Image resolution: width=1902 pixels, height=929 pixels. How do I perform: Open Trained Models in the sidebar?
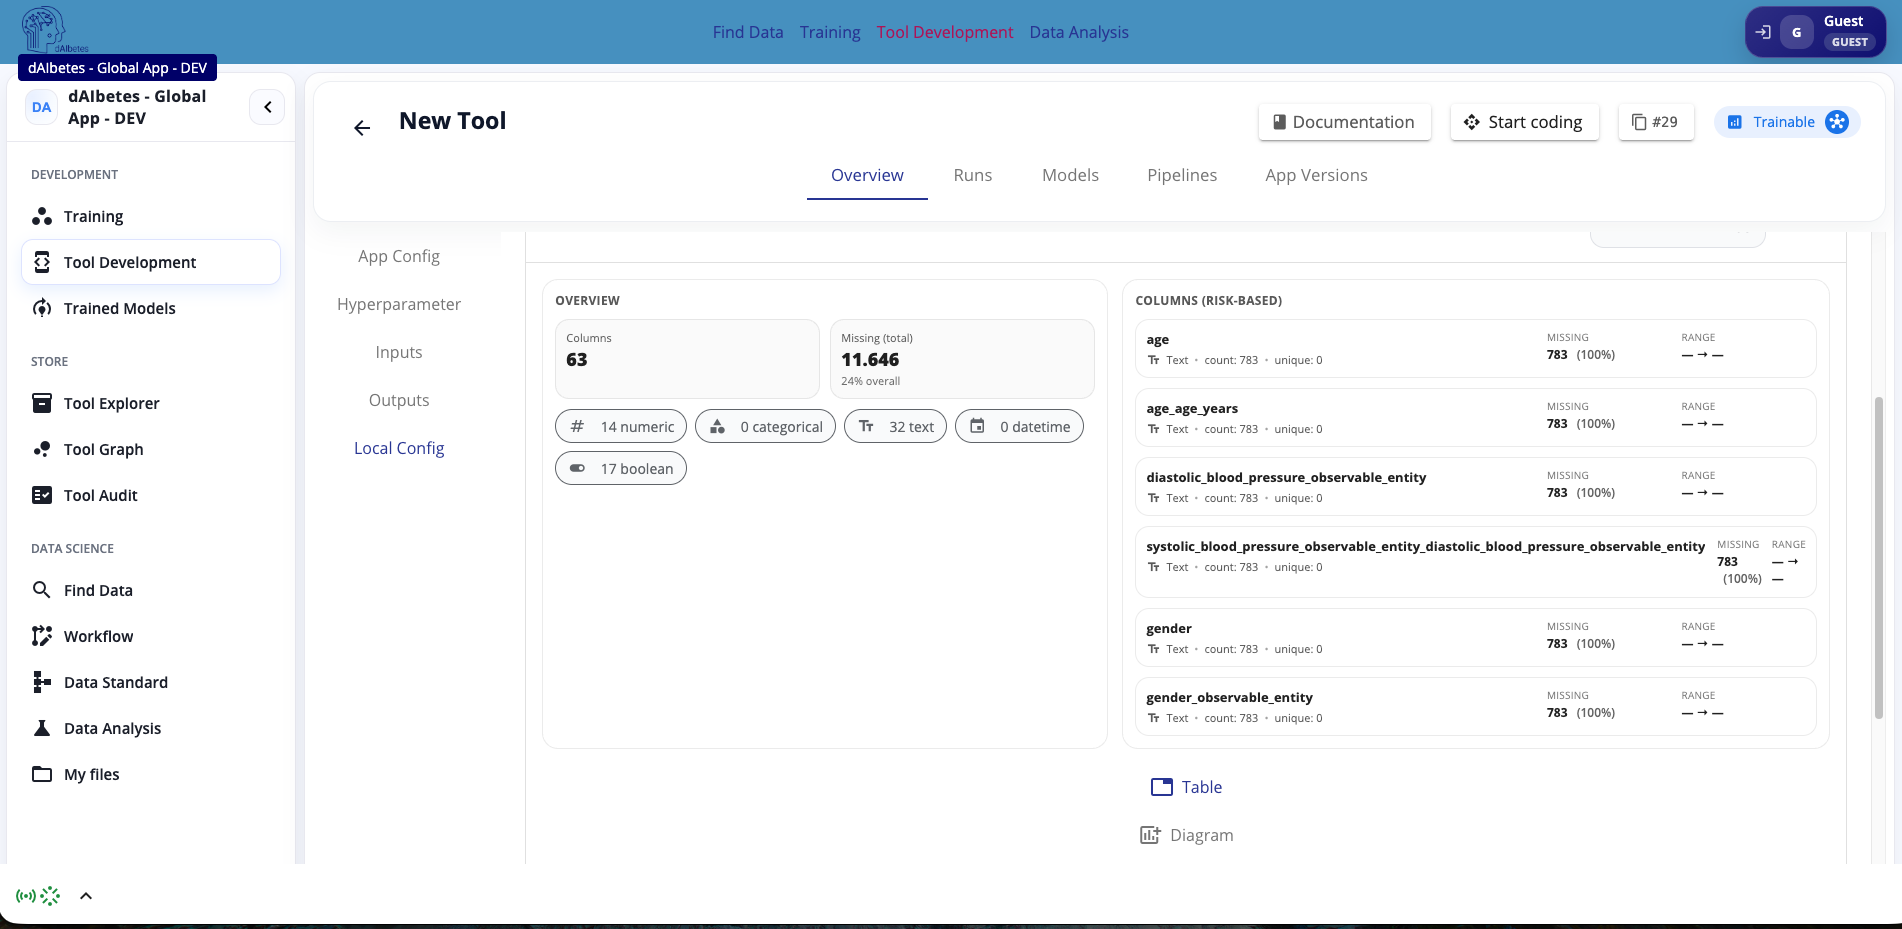click(151, 308)
